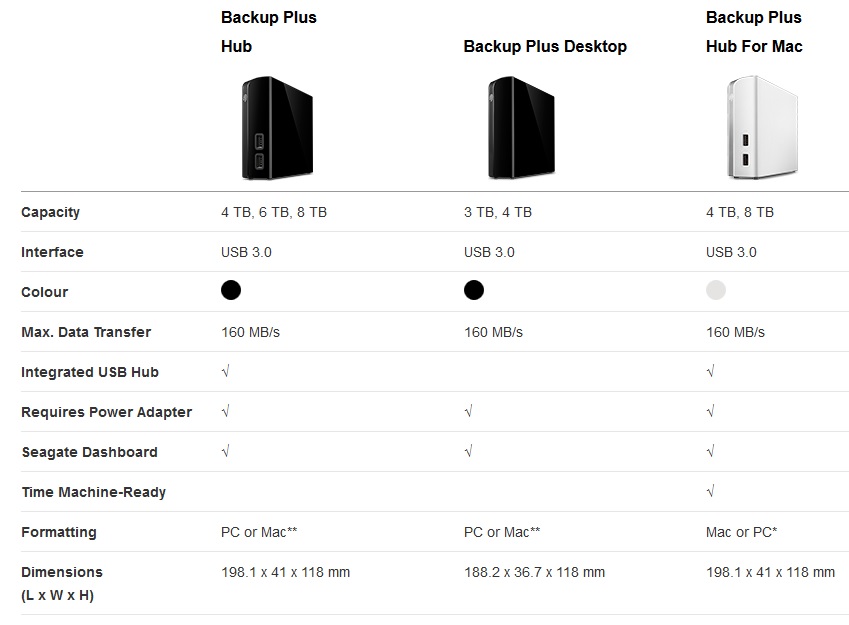Click the Backup Plus Desktop product image
849x625 pixels.
(x=521, y=128)
